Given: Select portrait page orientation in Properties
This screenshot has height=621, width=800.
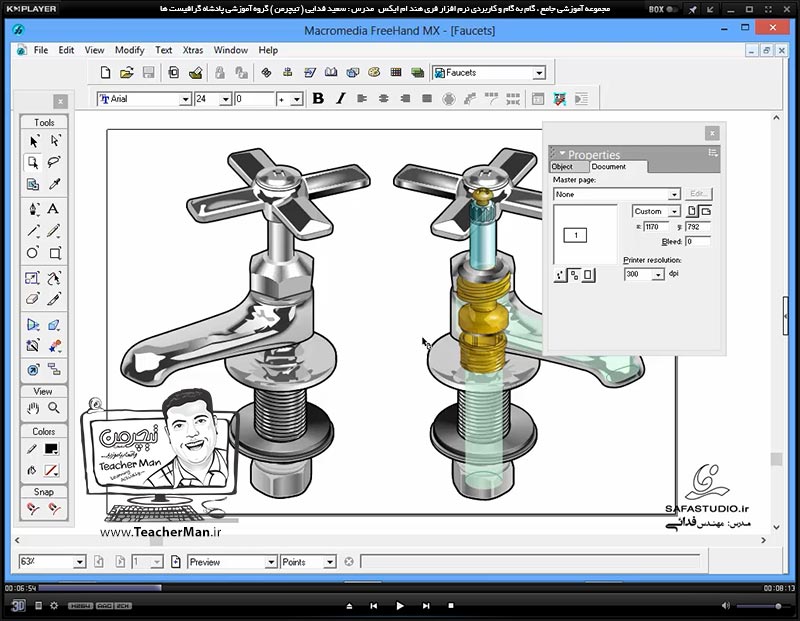Looking at the screenshot, I should pyautogui.click(x=691, y=211).
